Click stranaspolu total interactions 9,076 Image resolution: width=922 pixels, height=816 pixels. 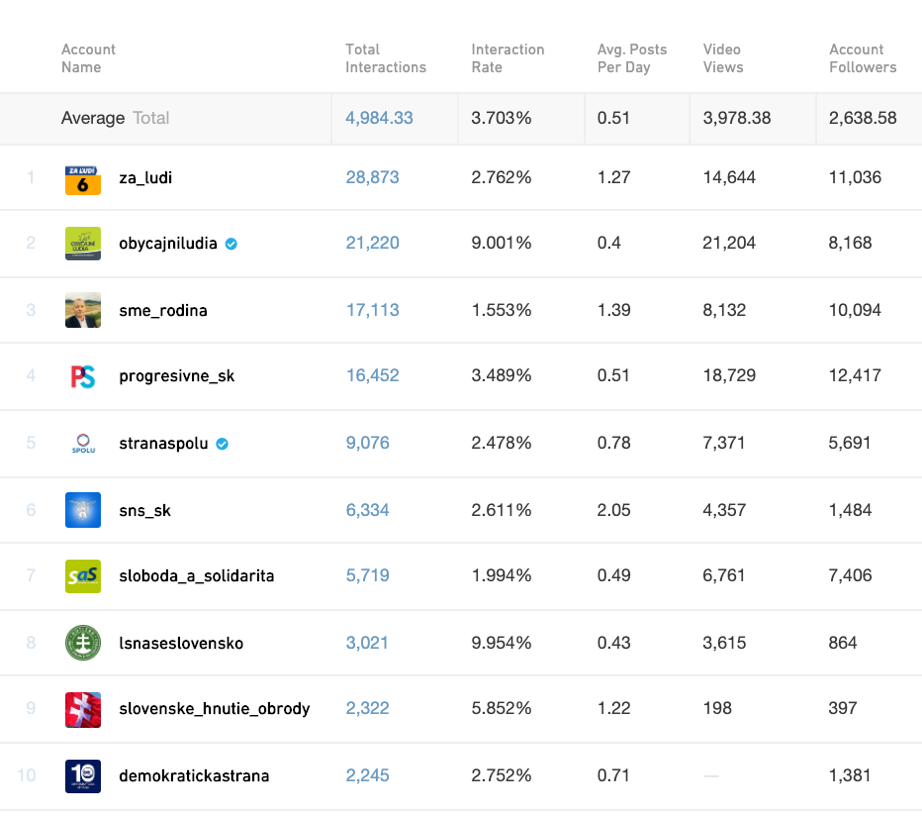point(368,443)
